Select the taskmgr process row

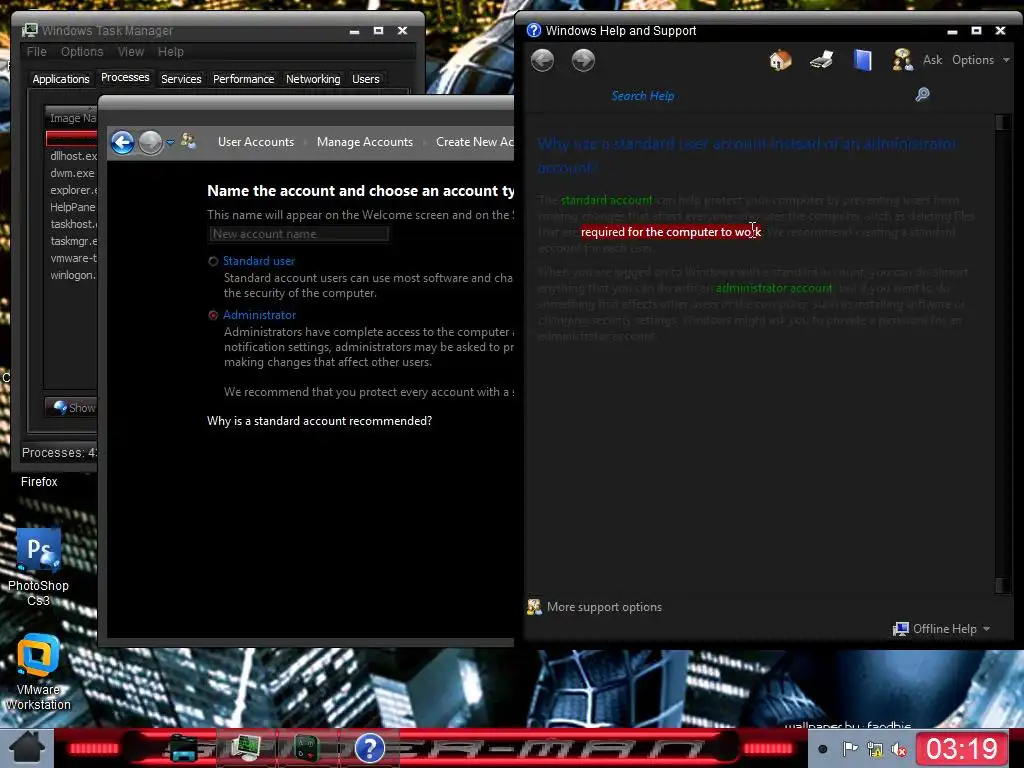[72, 241]
